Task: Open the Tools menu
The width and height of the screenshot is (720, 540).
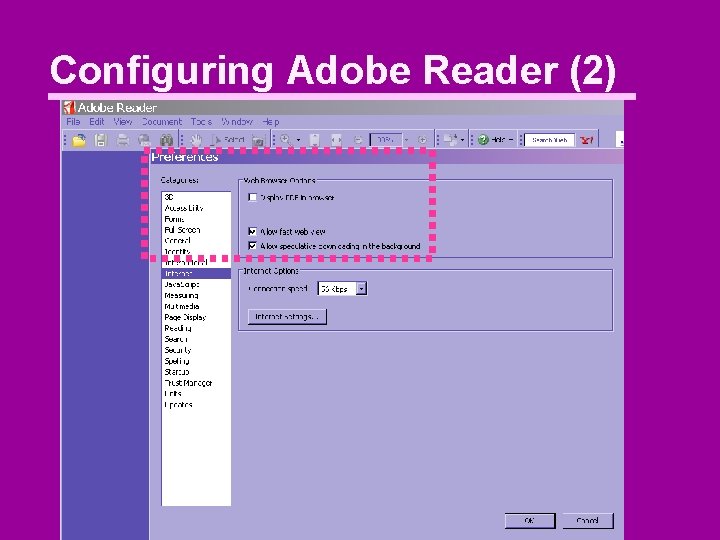Action: click(x=201, y=122)
